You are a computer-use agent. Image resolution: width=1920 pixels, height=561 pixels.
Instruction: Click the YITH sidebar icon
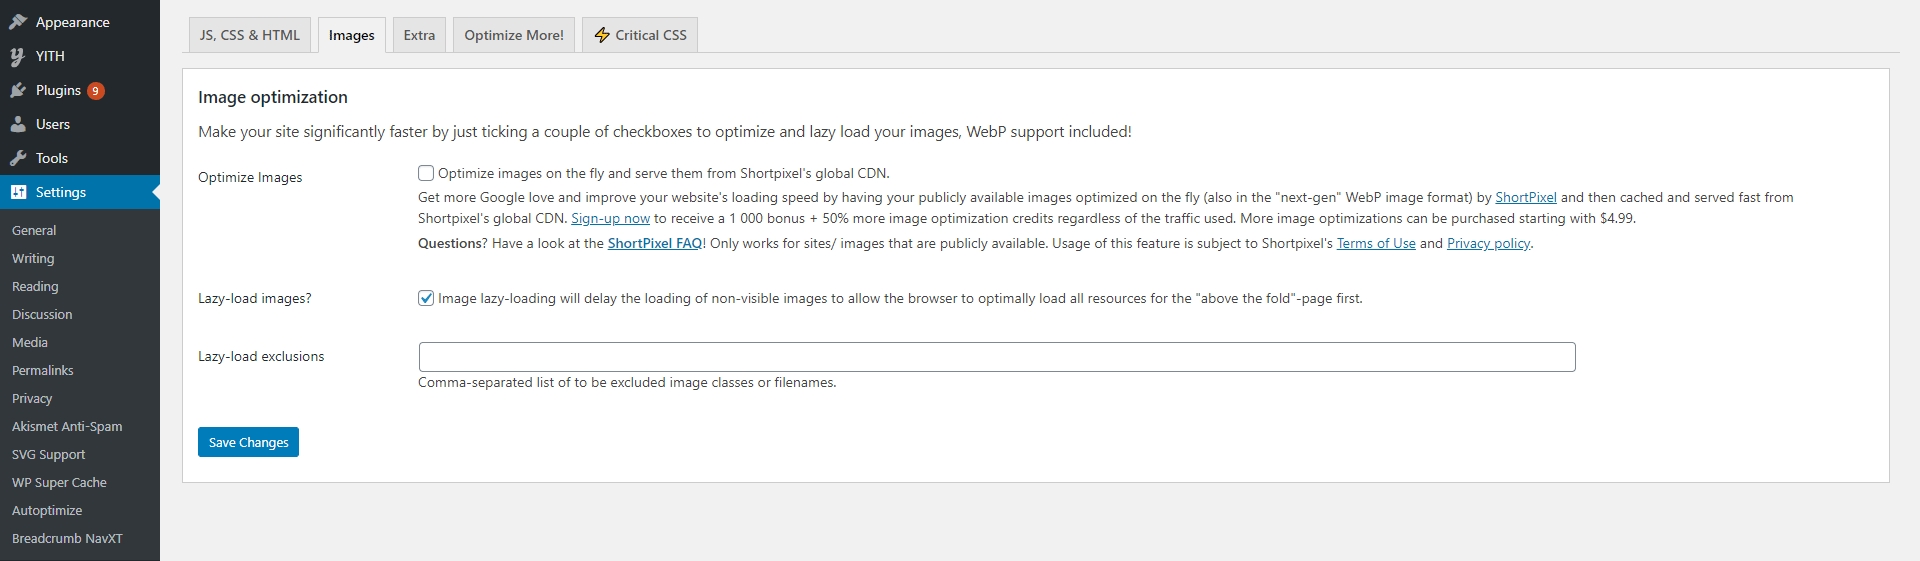tap(18, 57)
